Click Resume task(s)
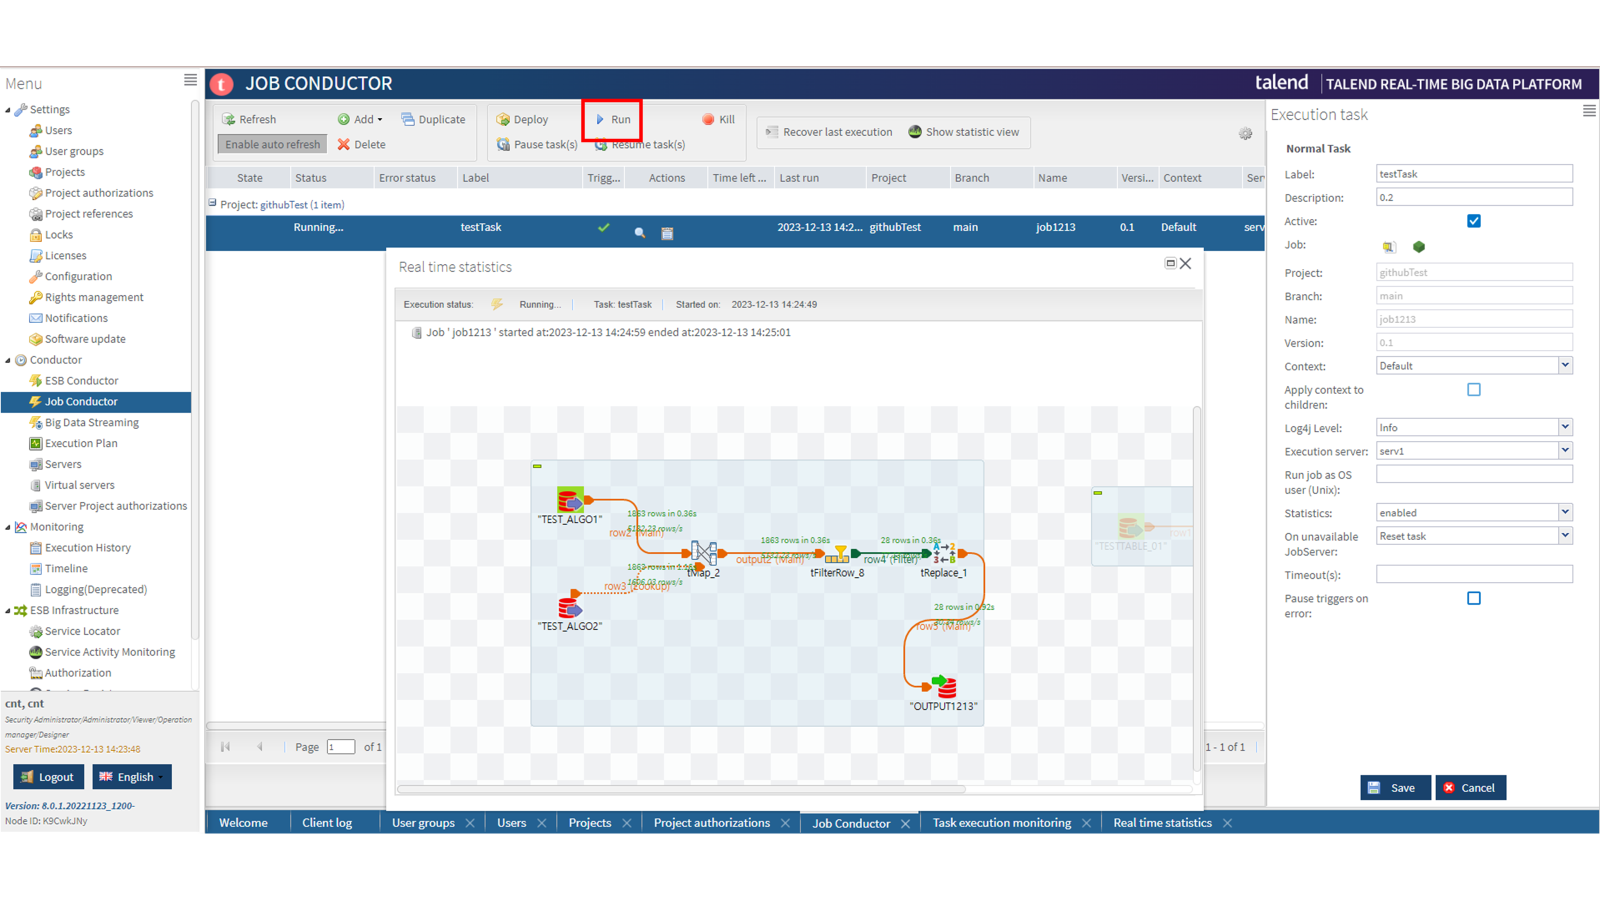 tap(640, 144)
